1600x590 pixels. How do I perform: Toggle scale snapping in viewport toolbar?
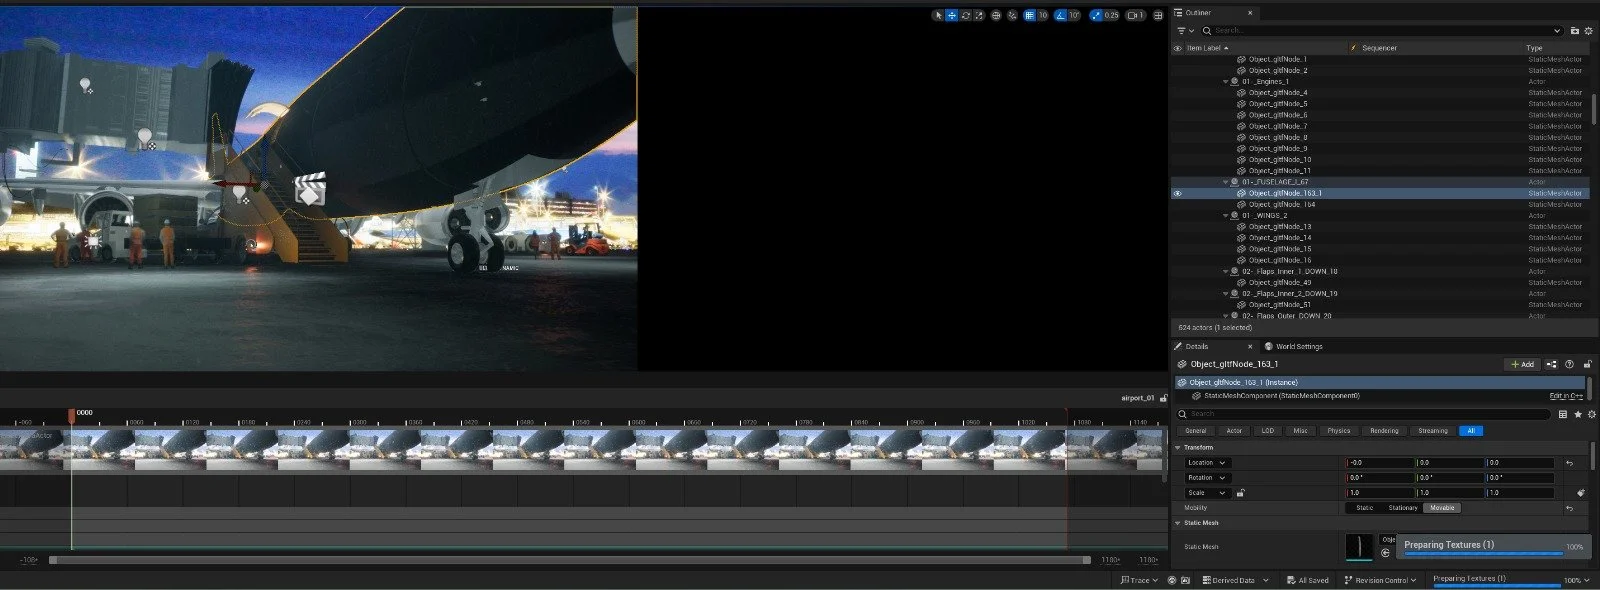click(x=1096, y=15)
